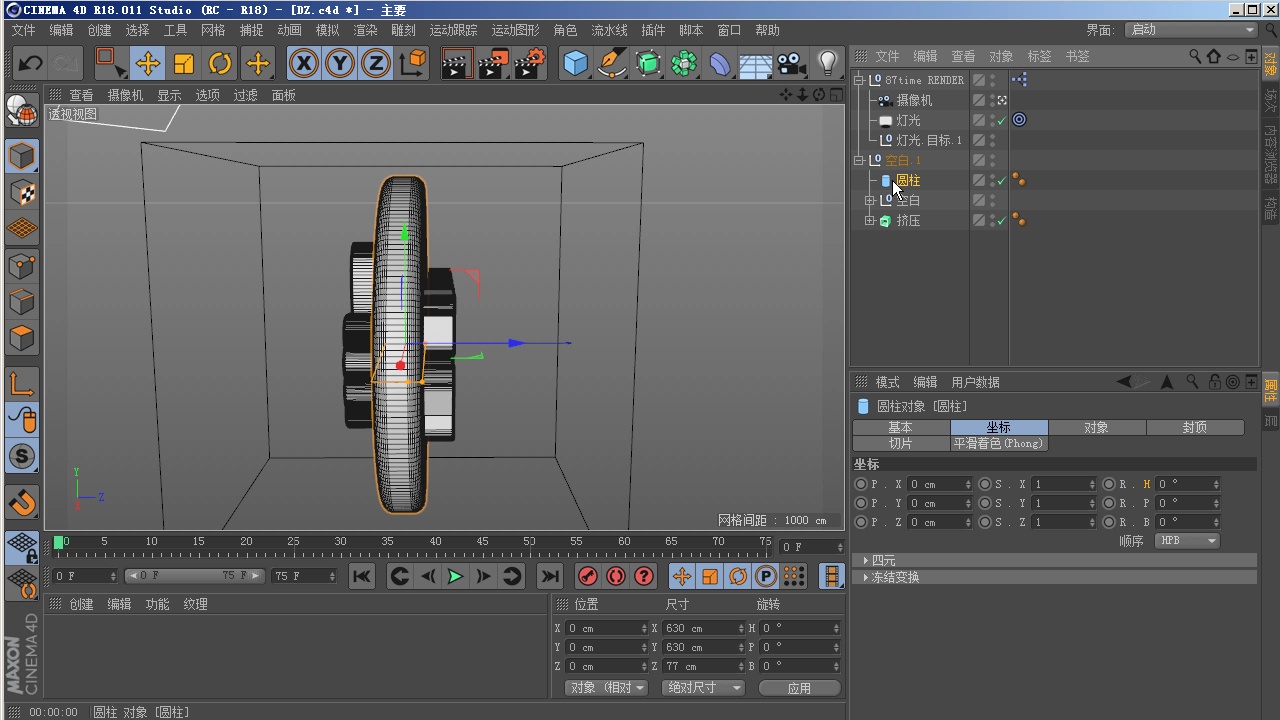1280x720 pixels.
Task: Select the Scale tool
Action: 184,65
